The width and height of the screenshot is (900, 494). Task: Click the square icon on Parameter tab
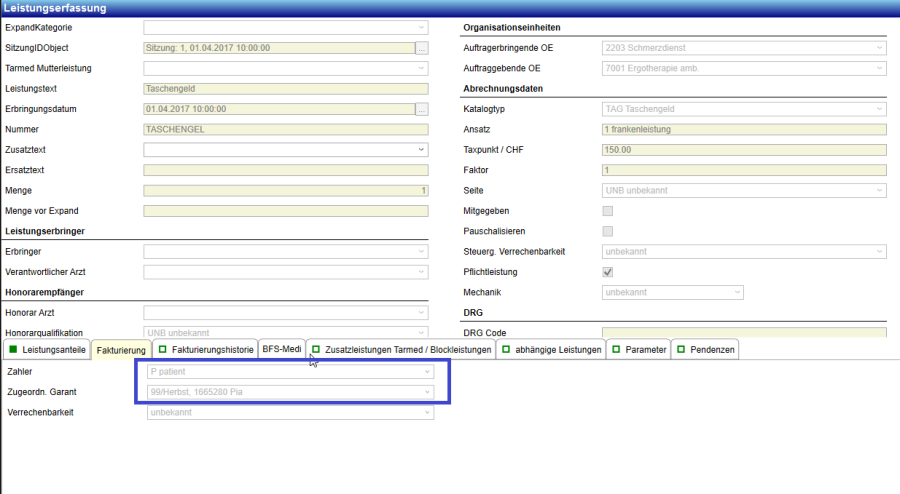pos(616,350)
